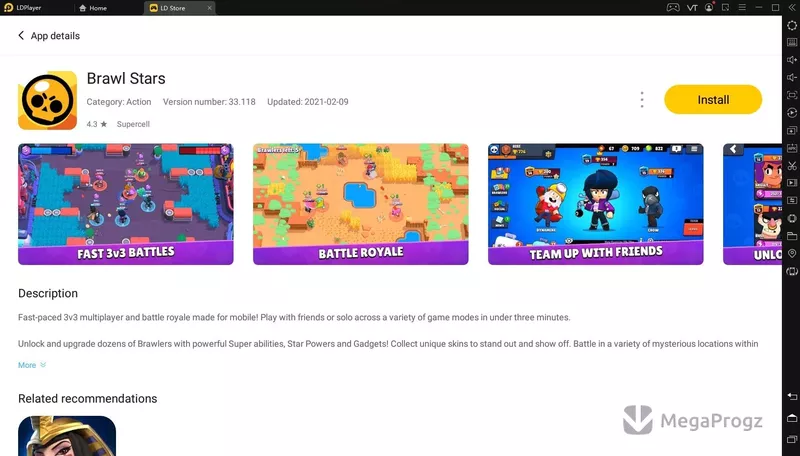Increase volume using sidebar speaker icon
The image size is (800, 456).
(x=792, y=60)
